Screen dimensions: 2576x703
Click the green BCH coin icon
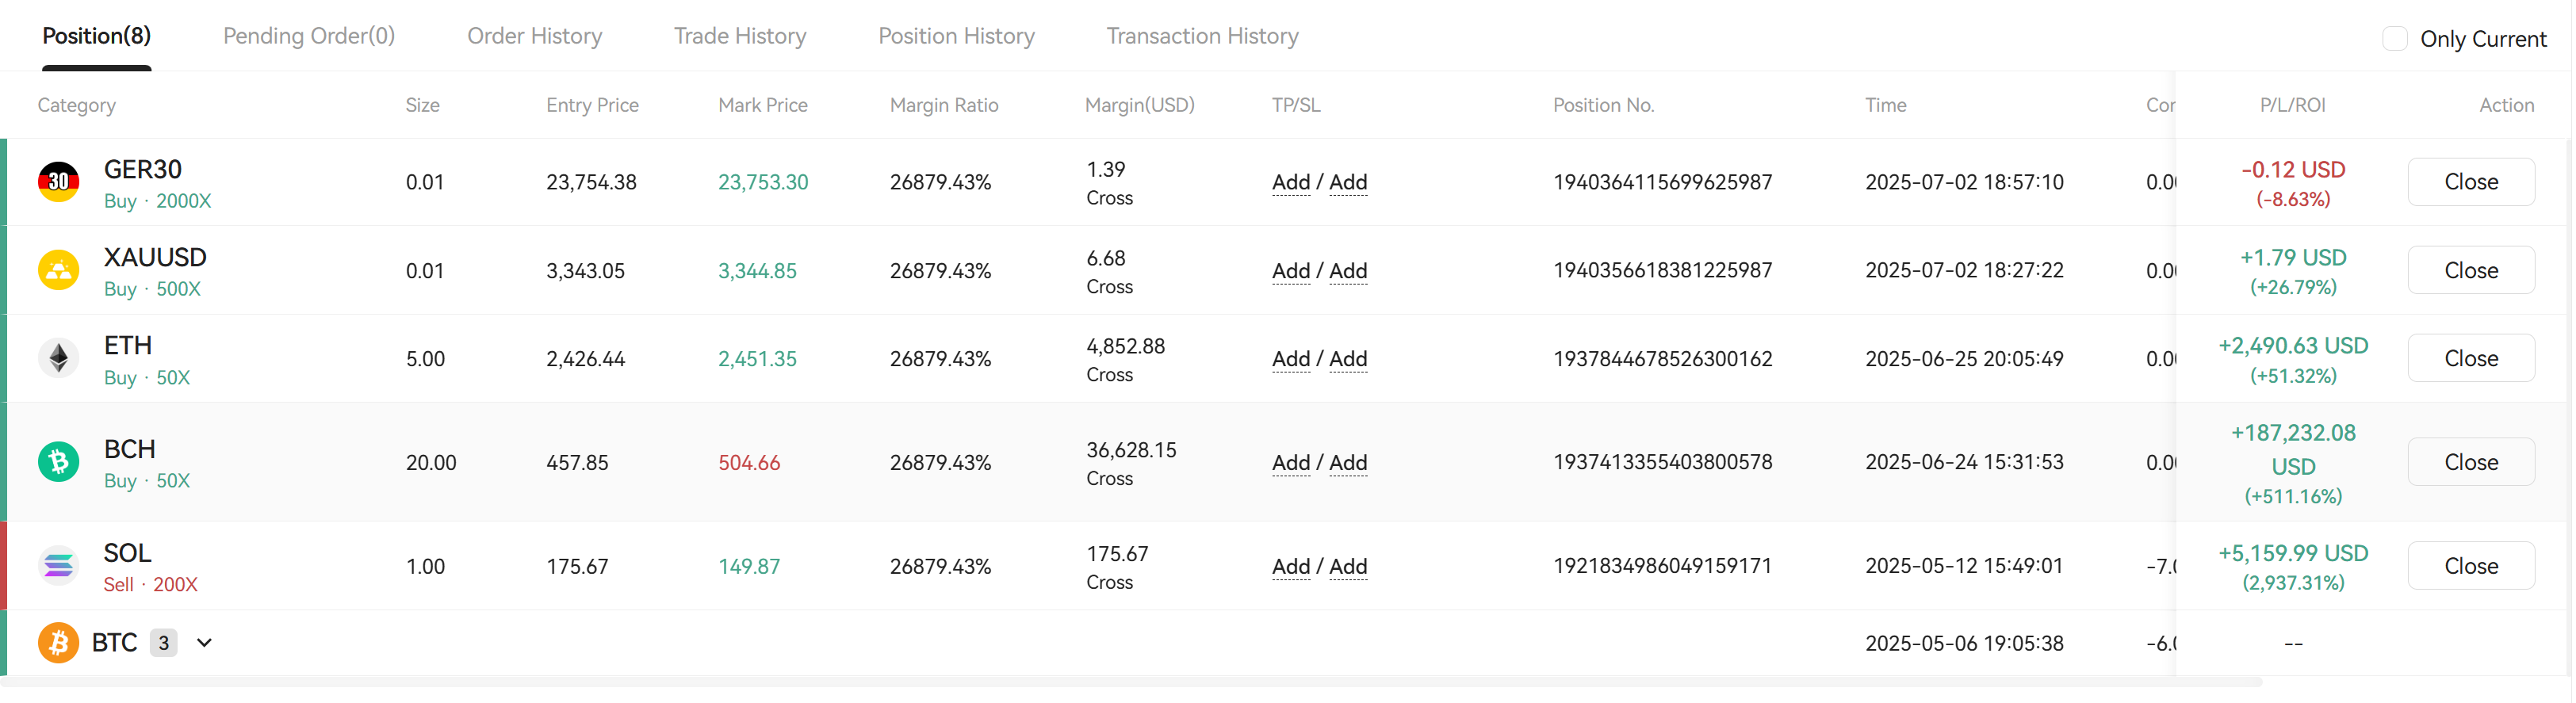click(x=58, y=462)
